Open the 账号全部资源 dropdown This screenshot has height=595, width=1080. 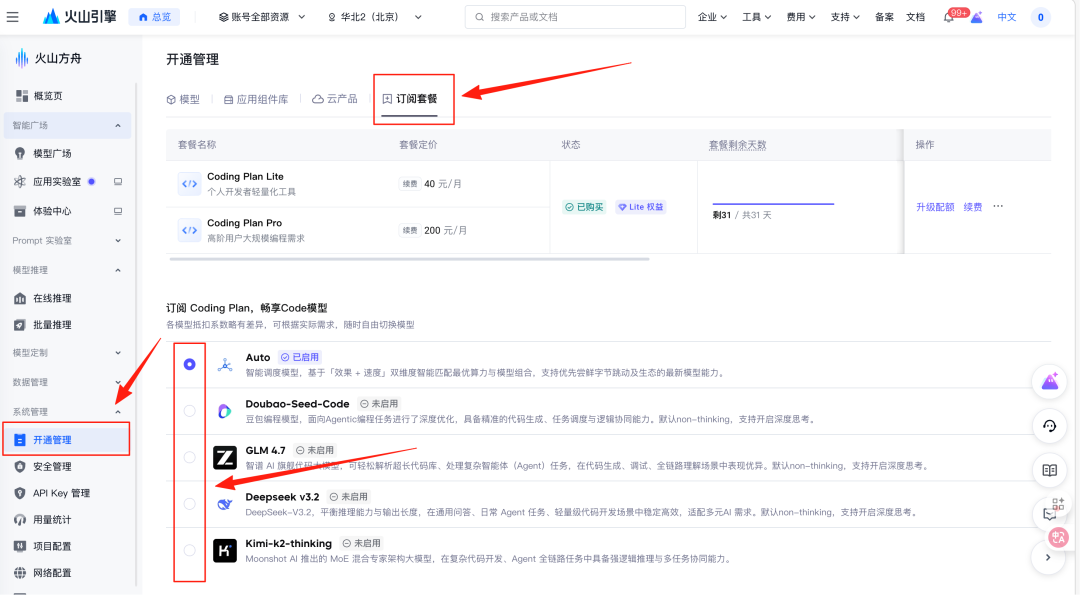point(262,17)
